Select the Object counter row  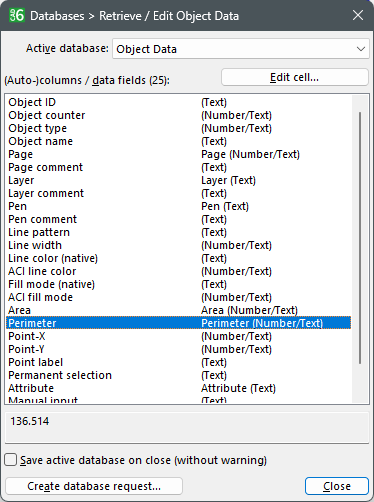[179, 115]
